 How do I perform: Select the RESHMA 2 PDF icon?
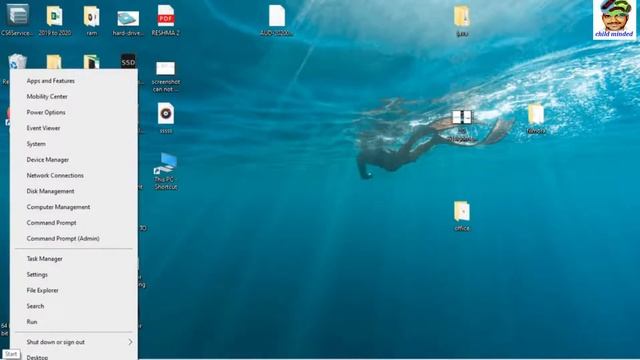coord(166,20)
